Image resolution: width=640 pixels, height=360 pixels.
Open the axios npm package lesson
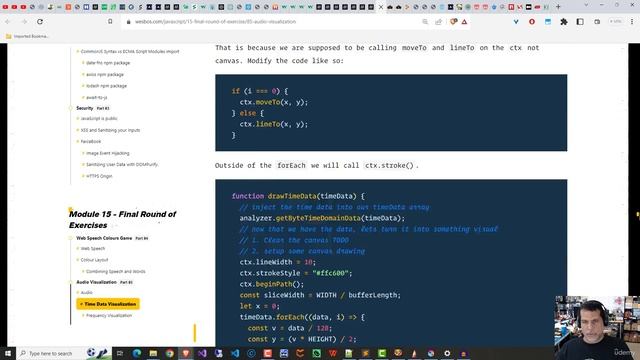(105, 75)
